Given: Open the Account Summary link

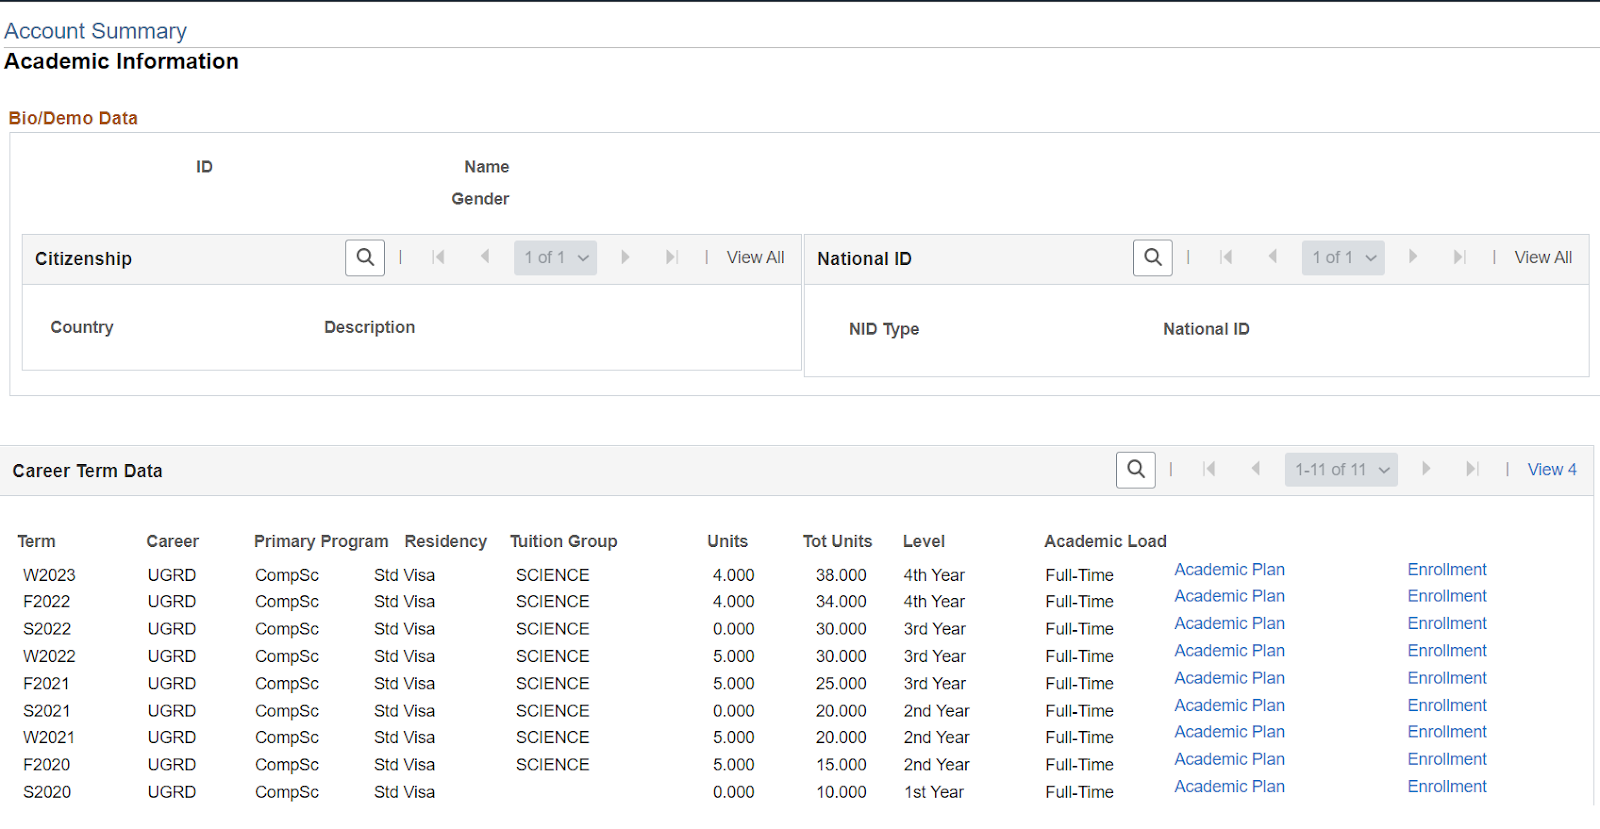Looking at the screenshot, I should pos(95,31).
